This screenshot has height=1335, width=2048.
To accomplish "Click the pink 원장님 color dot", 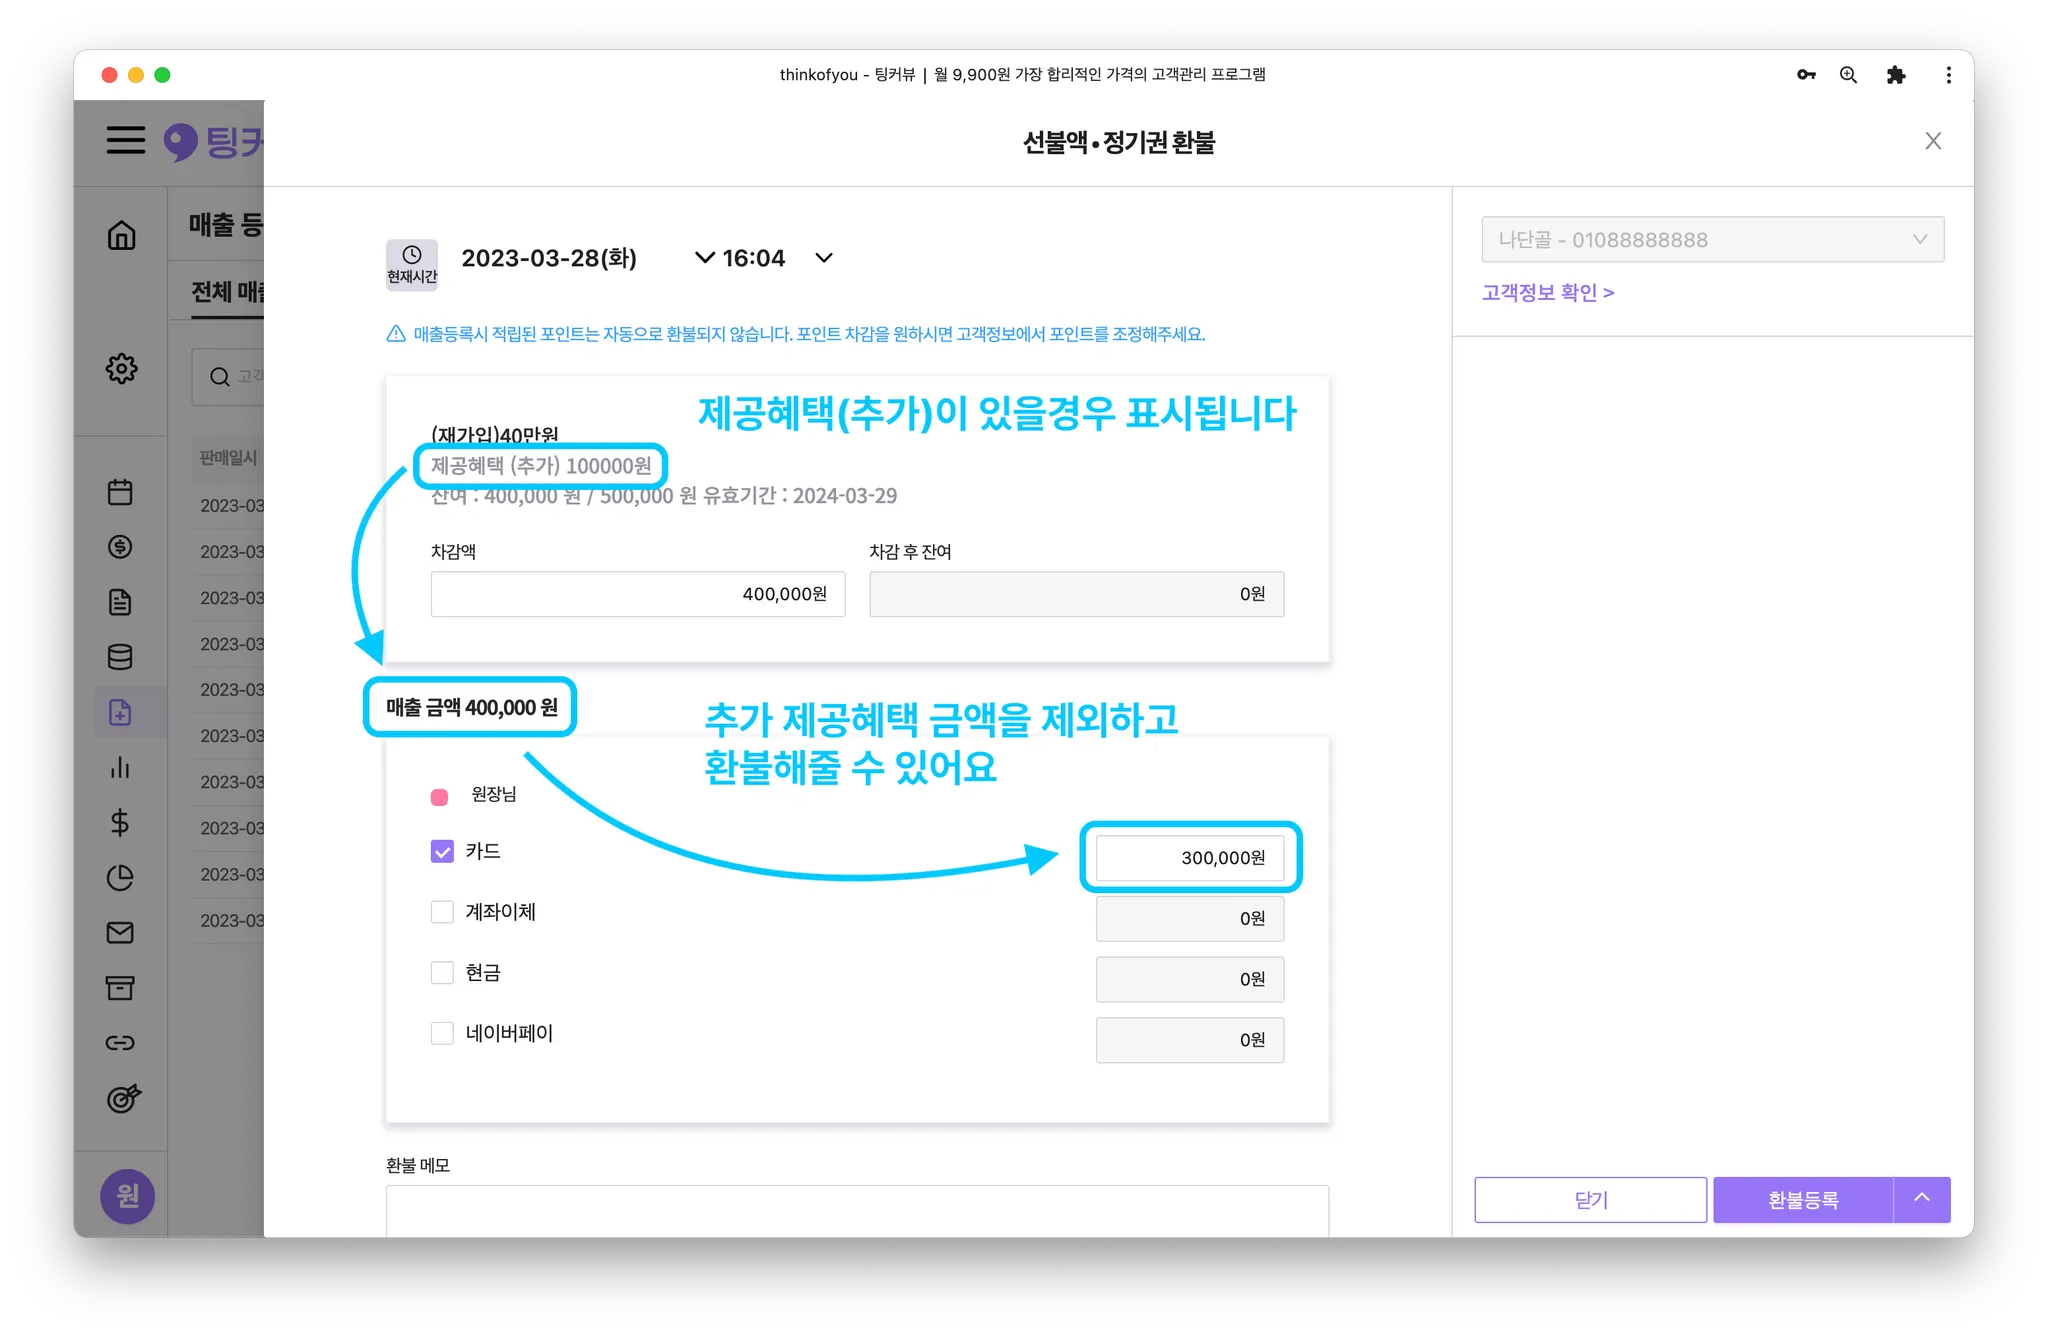I will (439, 797).
